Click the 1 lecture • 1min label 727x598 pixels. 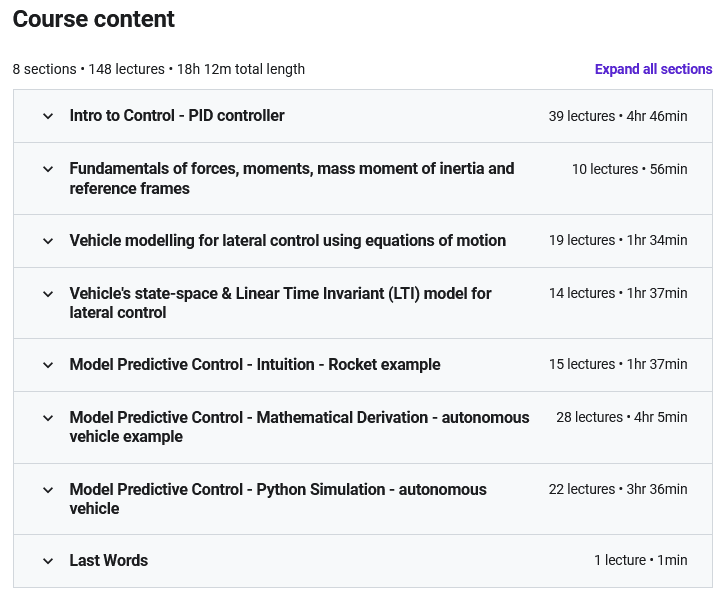click(640, 560)
